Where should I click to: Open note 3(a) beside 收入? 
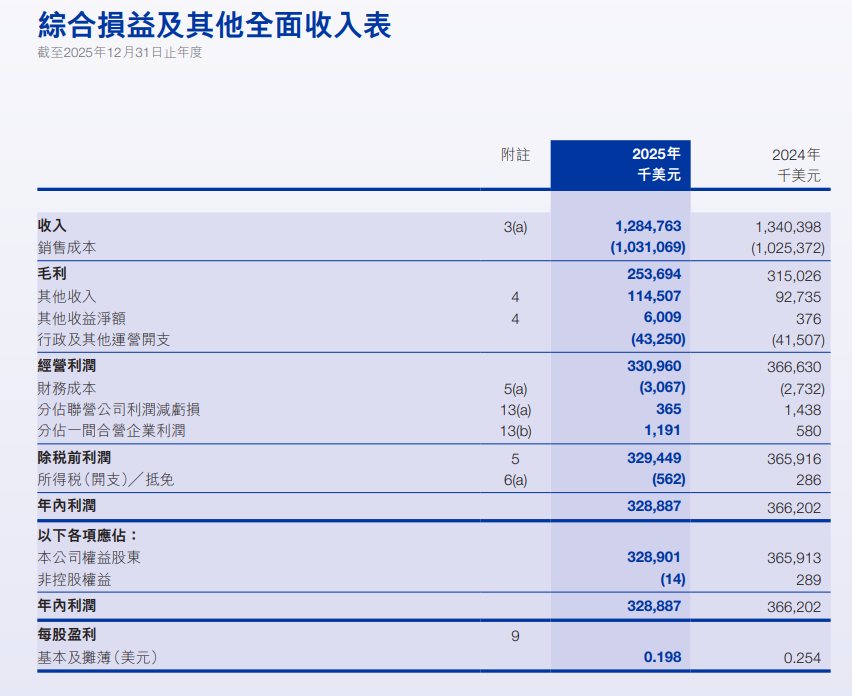tap(515, 227)
